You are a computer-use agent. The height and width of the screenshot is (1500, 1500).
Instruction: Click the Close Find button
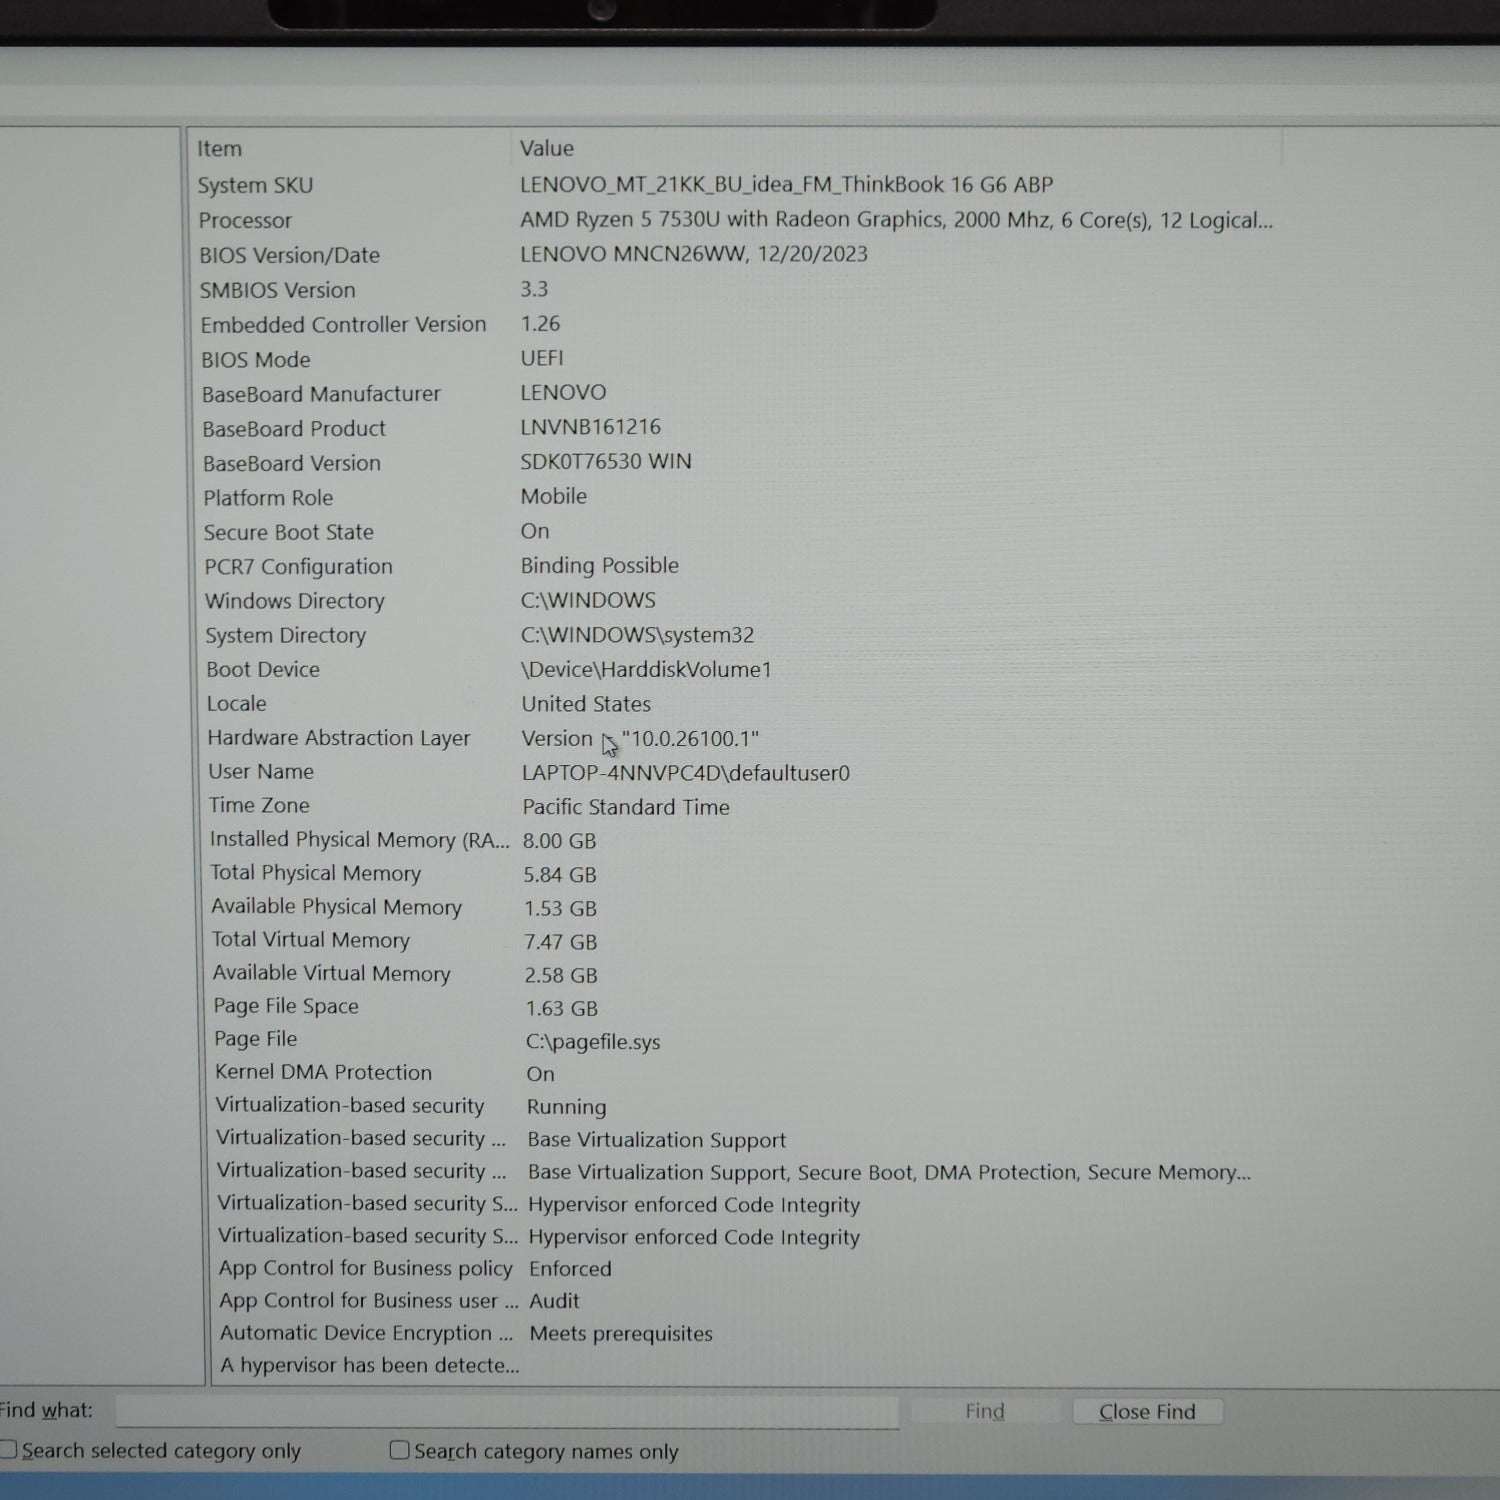[x=1147, y=1412]
